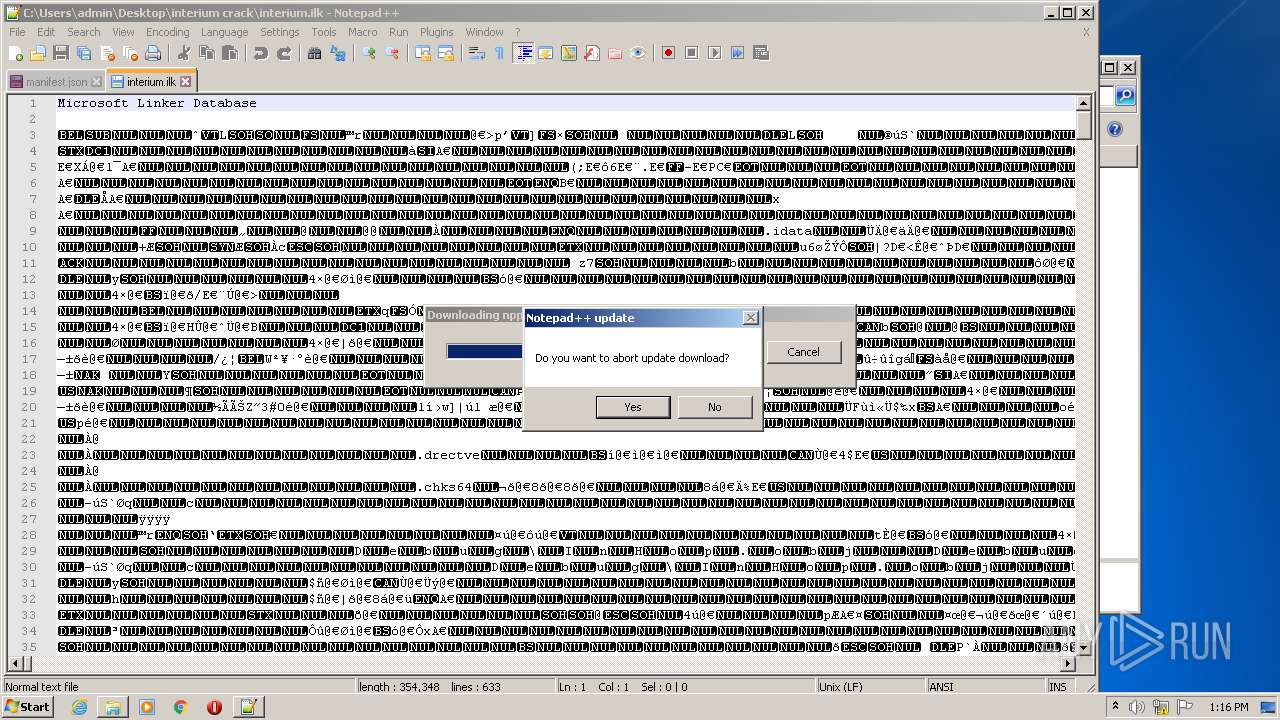
Task: Open Find with the binoculars icon
Action: (315, 53)
